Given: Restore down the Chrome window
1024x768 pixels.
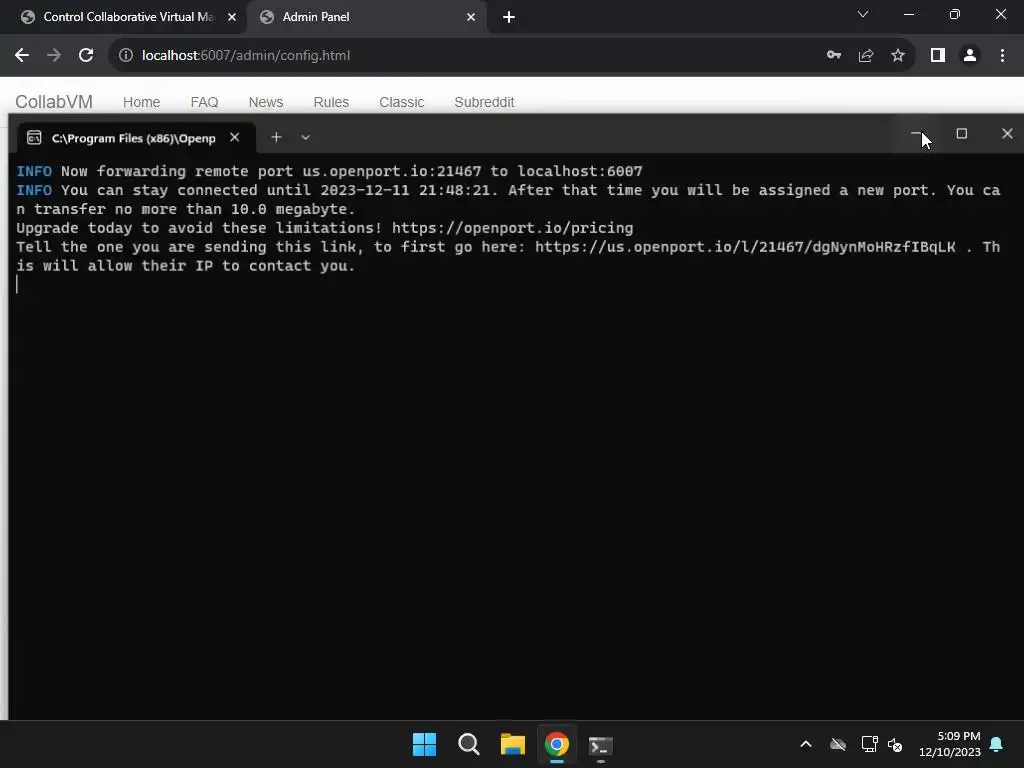Looking at the screenshot, I should (955, 14).
